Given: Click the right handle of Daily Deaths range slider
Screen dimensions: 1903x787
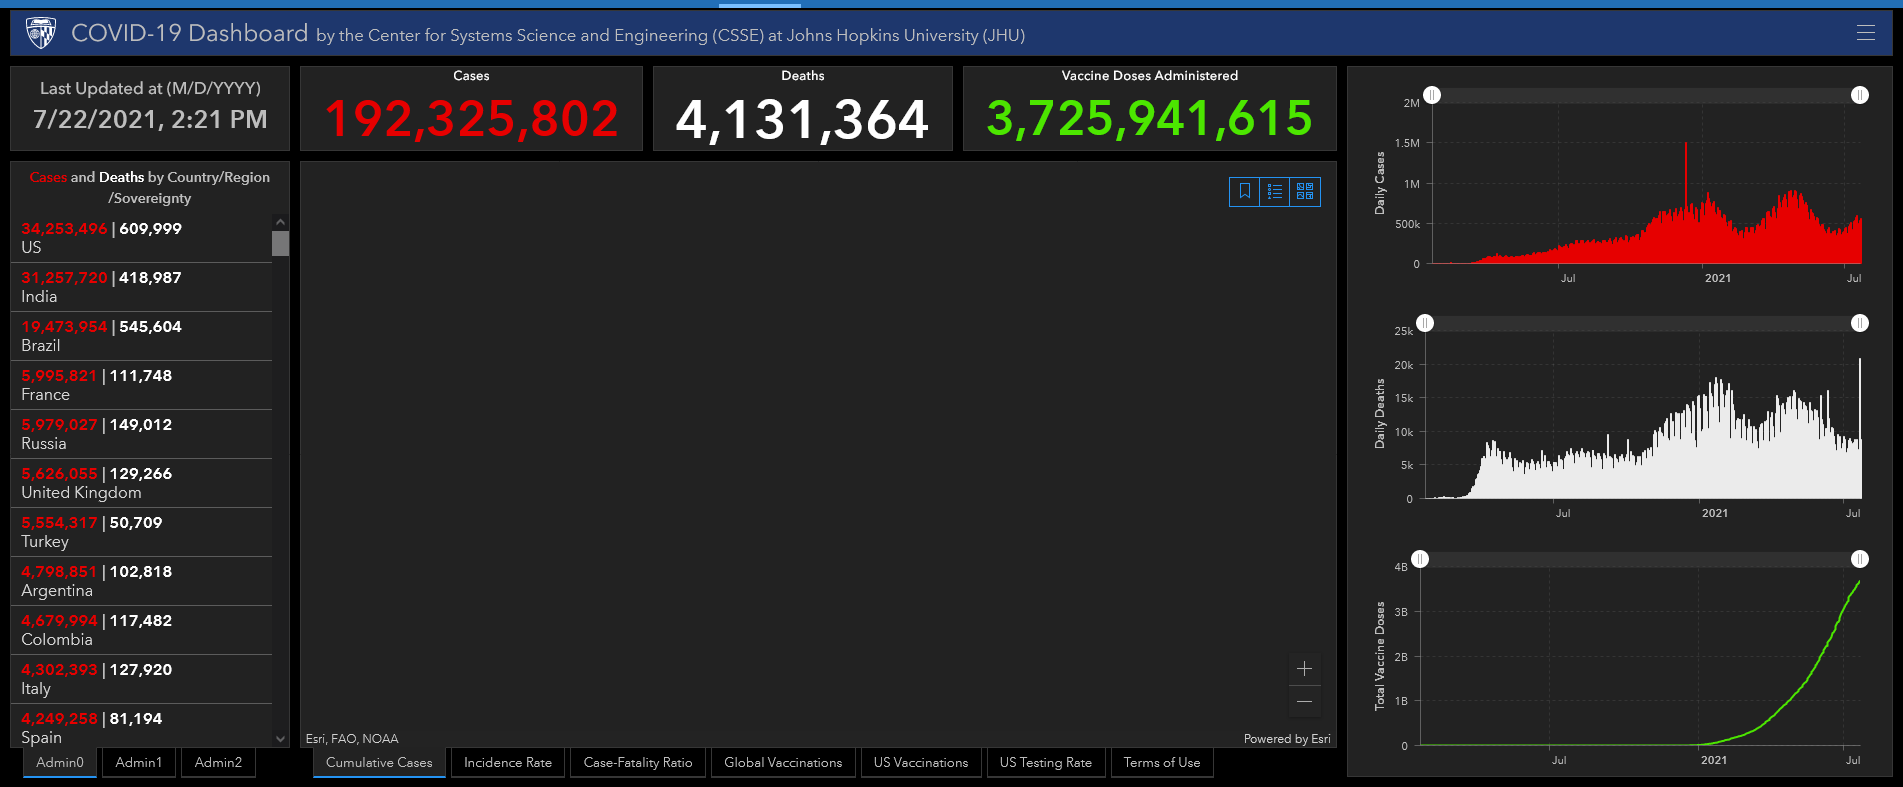Looking at the screenshot, I should coord(1860,323).
